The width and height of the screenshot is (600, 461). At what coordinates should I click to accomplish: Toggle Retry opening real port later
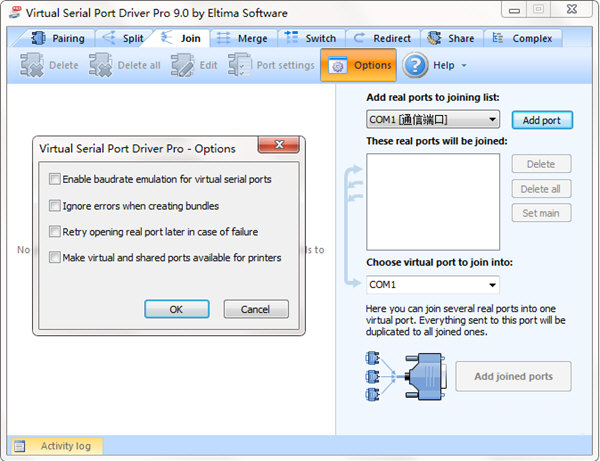point(55,232)
